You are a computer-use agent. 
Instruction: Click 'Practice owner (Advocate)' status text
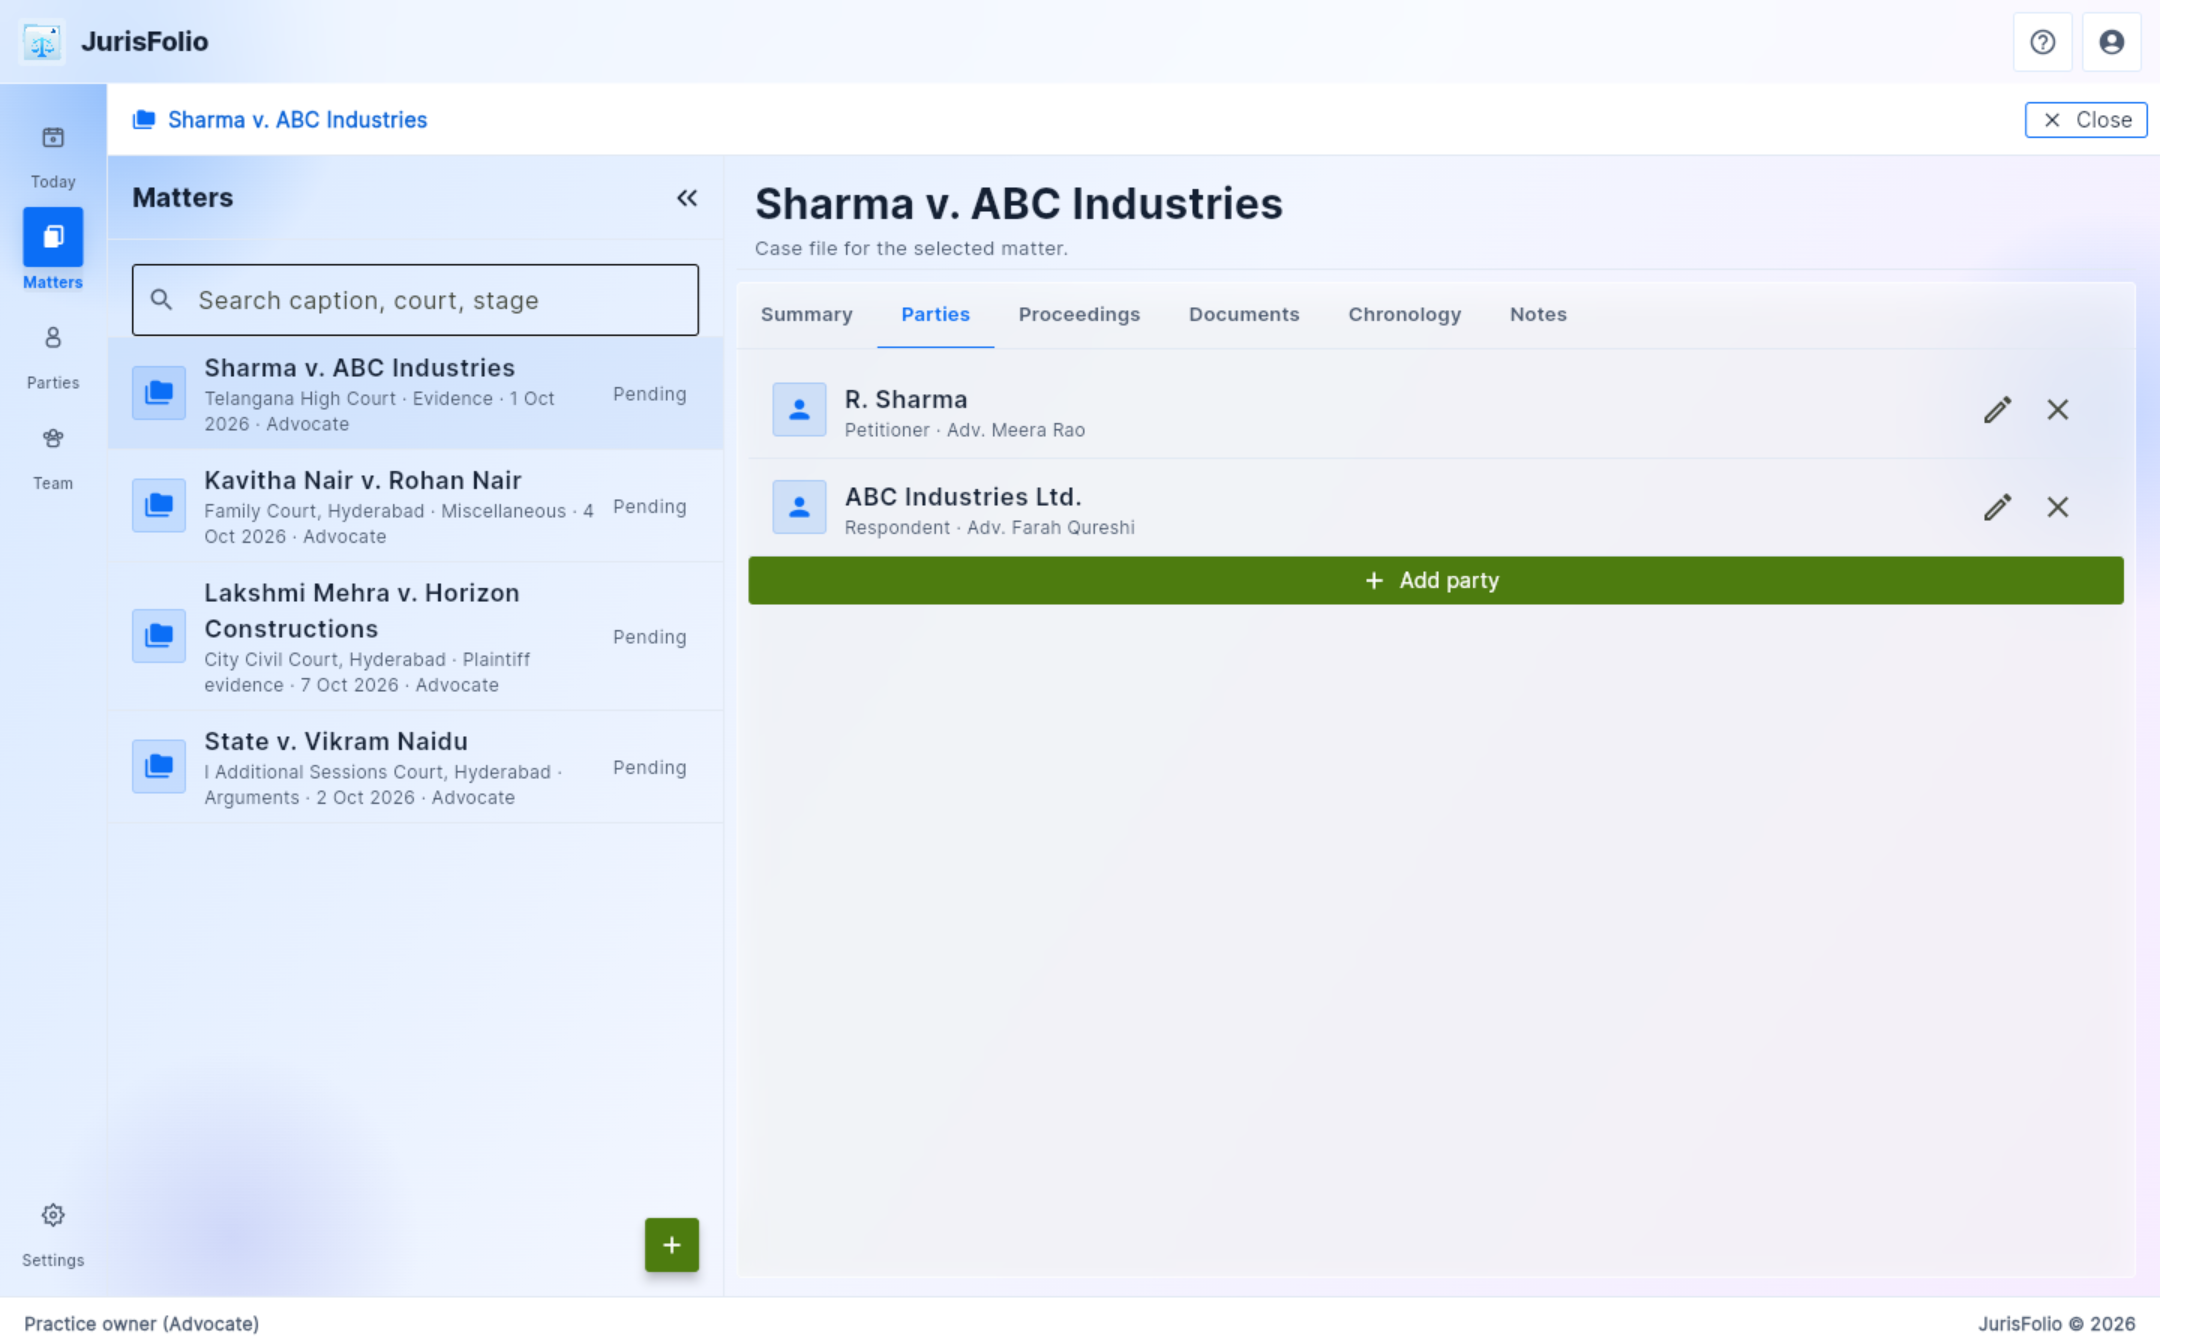pyautogui.click(x=141, y=1324)
